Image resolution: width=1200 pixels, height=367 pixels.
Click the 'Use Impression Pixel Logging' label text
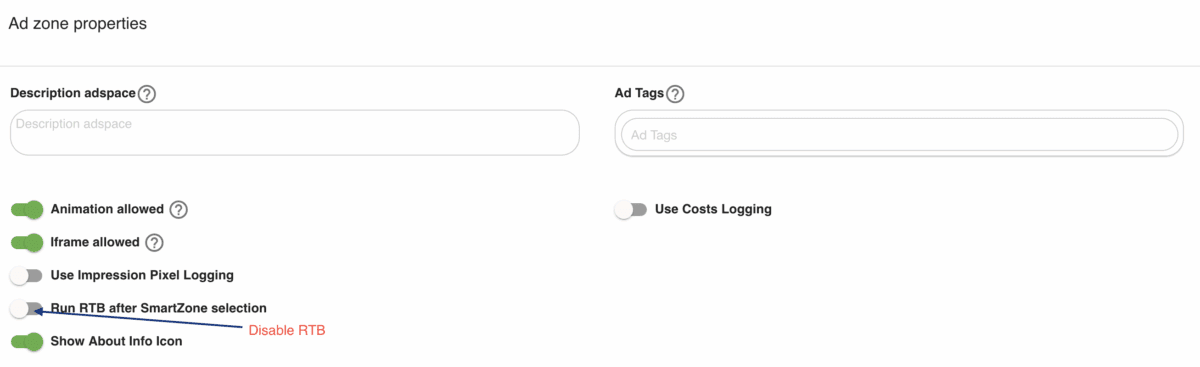142,274
